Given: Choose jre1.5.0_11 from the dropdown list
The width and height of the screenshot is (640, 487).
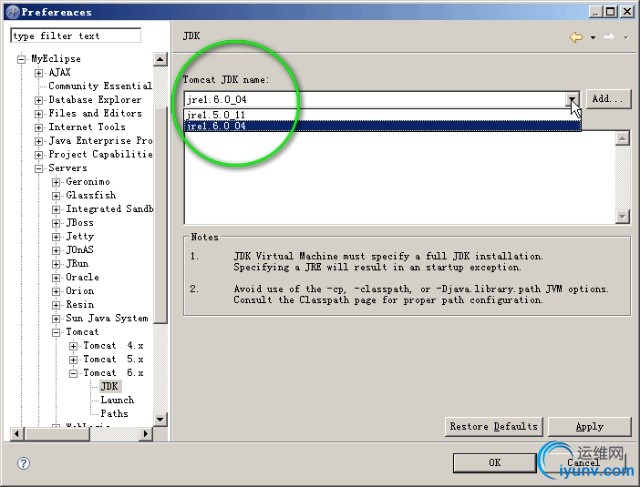Looking at the screenshot, I should point(383,115).
